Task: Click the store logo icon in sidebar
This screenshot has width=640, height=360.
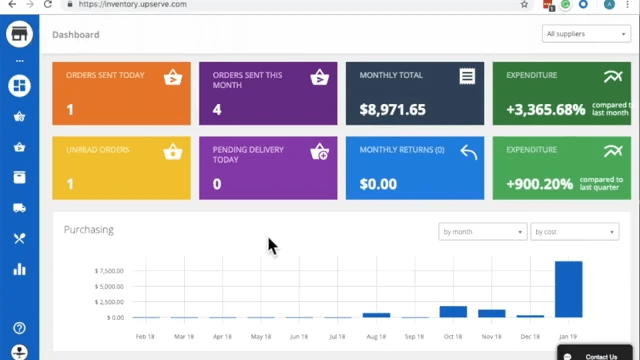Action: tap(19, 34)
